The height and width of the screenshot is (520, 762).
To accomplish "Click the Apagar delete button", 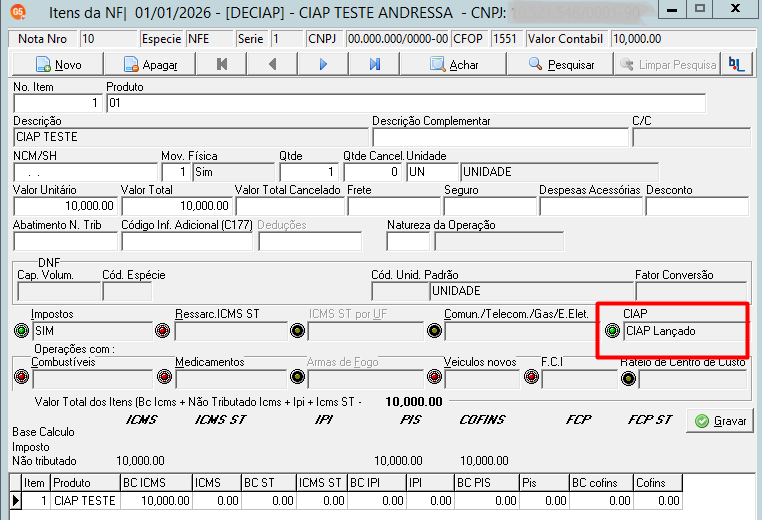I will [x=150, y=65].
